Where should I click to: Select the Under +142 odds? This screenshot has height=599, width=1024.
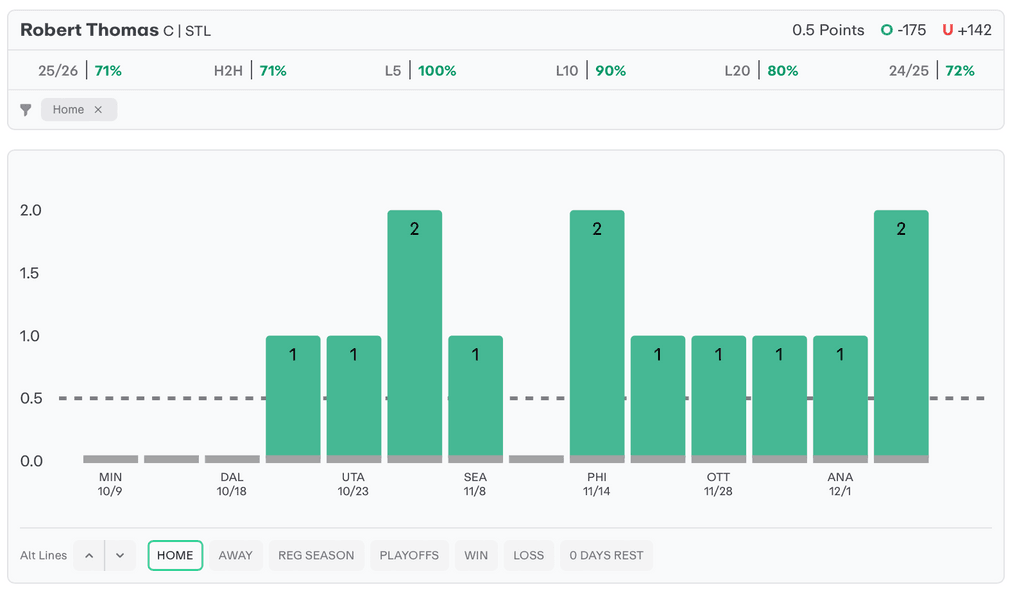966,30
